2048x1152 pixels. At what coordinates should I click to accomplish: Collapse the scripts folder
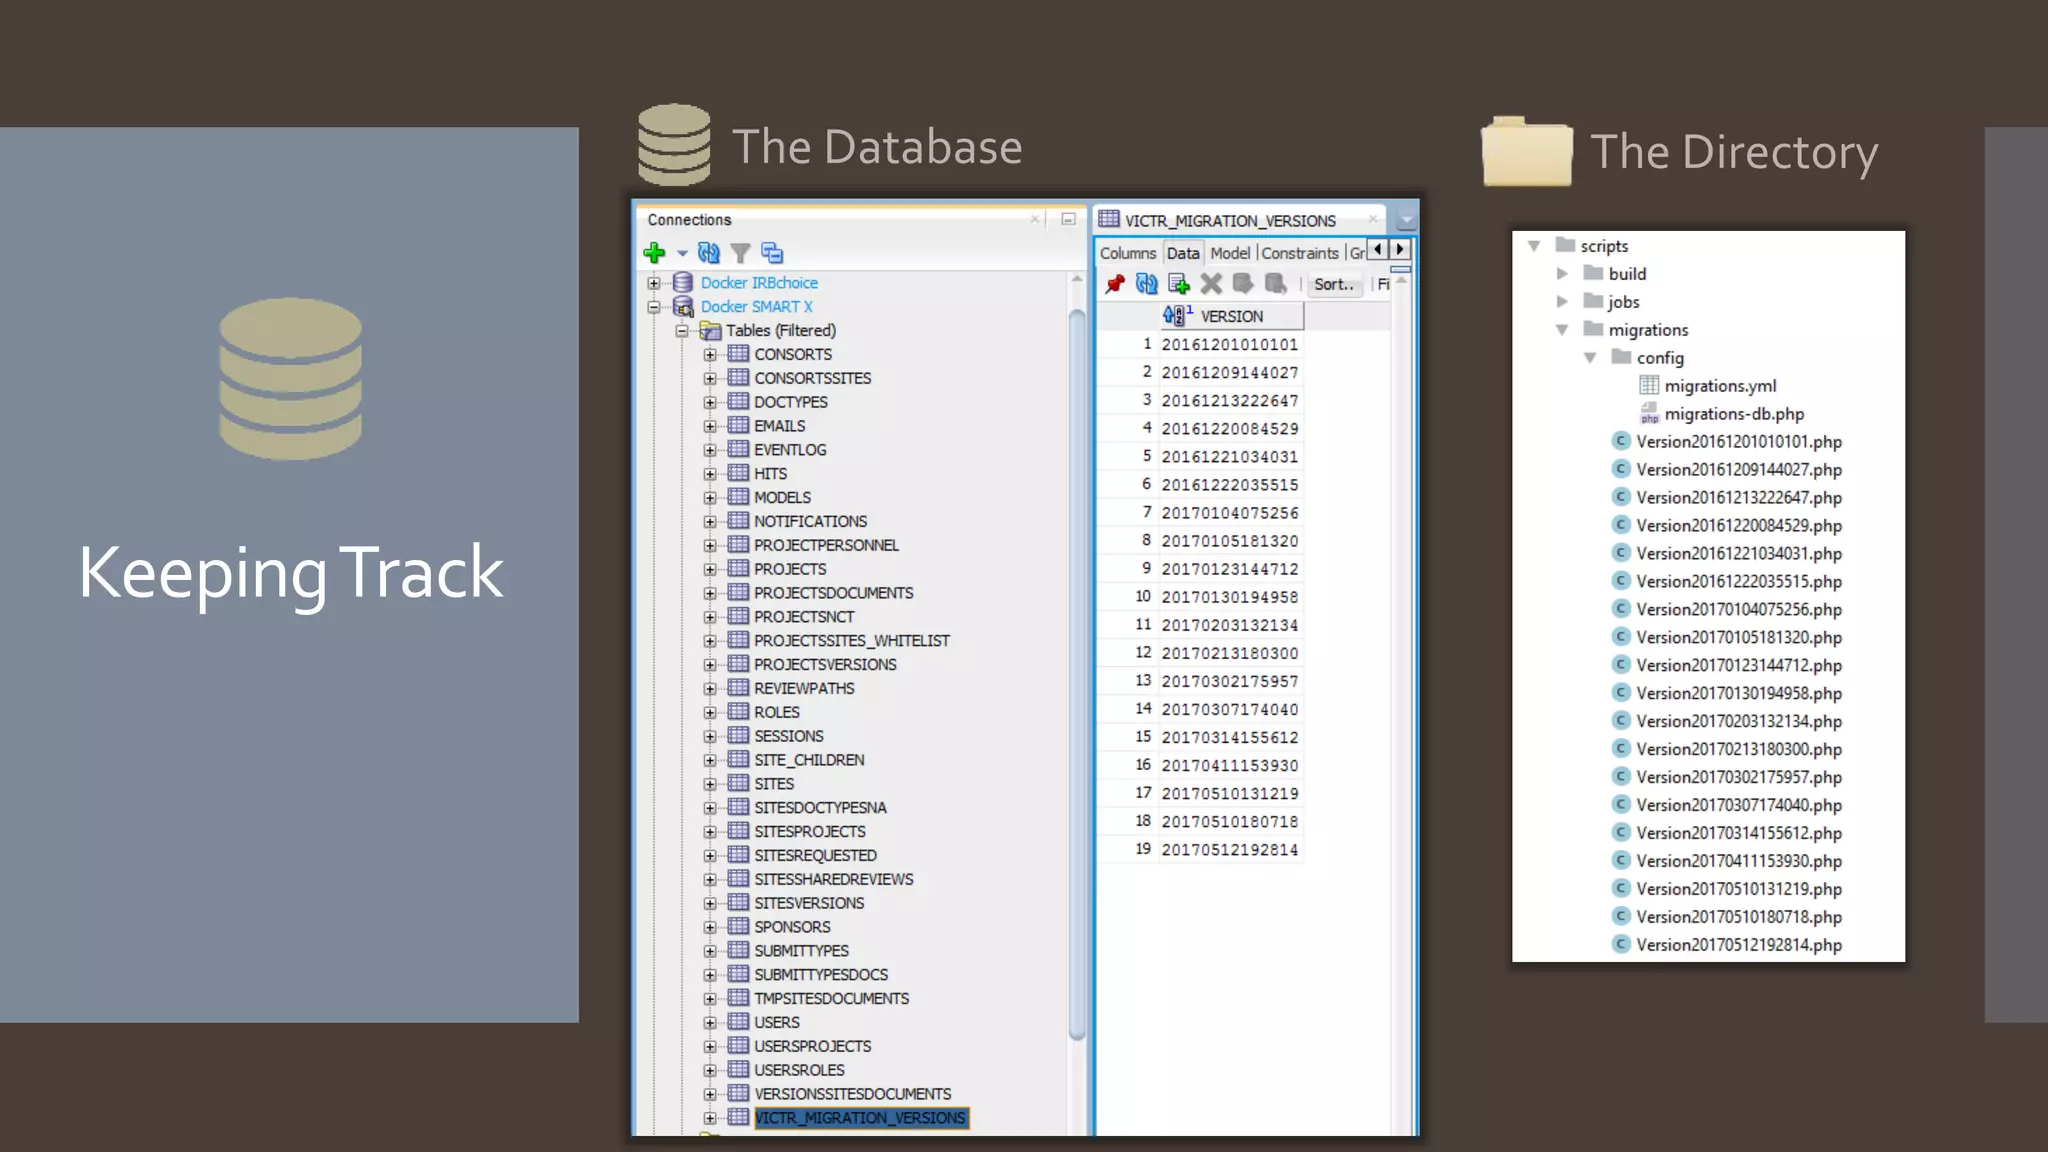coord(1534,245)
